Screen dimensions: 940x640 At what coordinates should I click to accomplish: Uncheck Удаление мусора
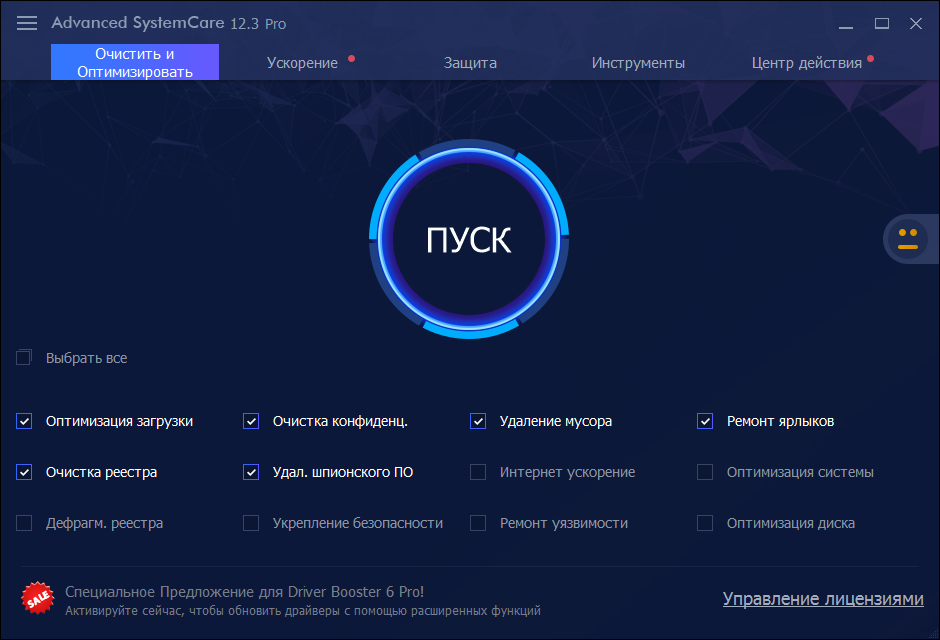(477, 421)
